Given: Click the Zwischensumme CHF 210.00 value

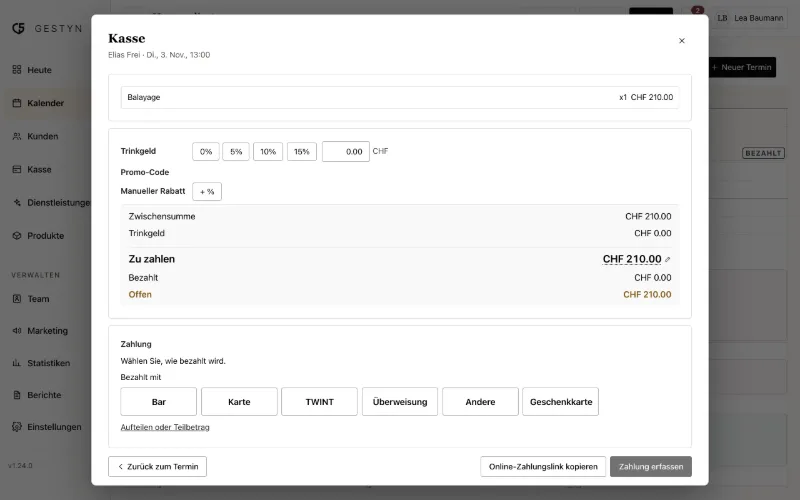Looking at the screenshot, I should click(x=648, y=216).
